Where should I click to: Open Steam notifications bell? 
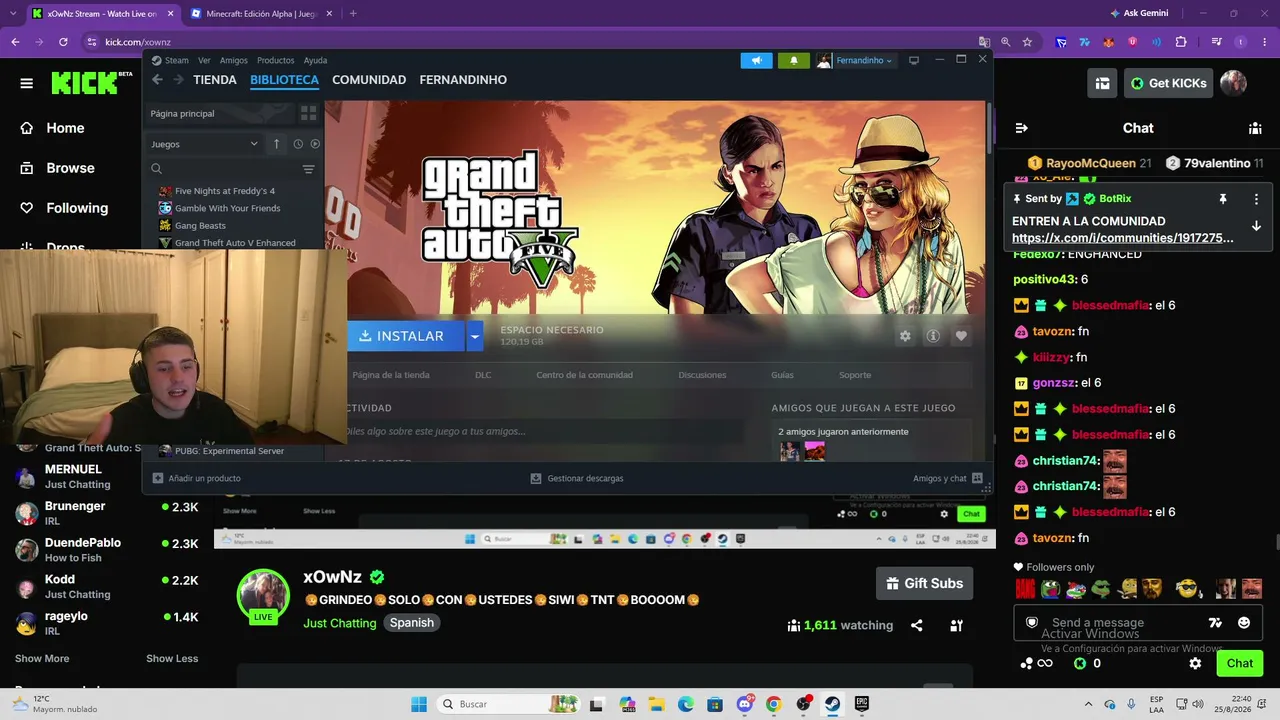794,61
